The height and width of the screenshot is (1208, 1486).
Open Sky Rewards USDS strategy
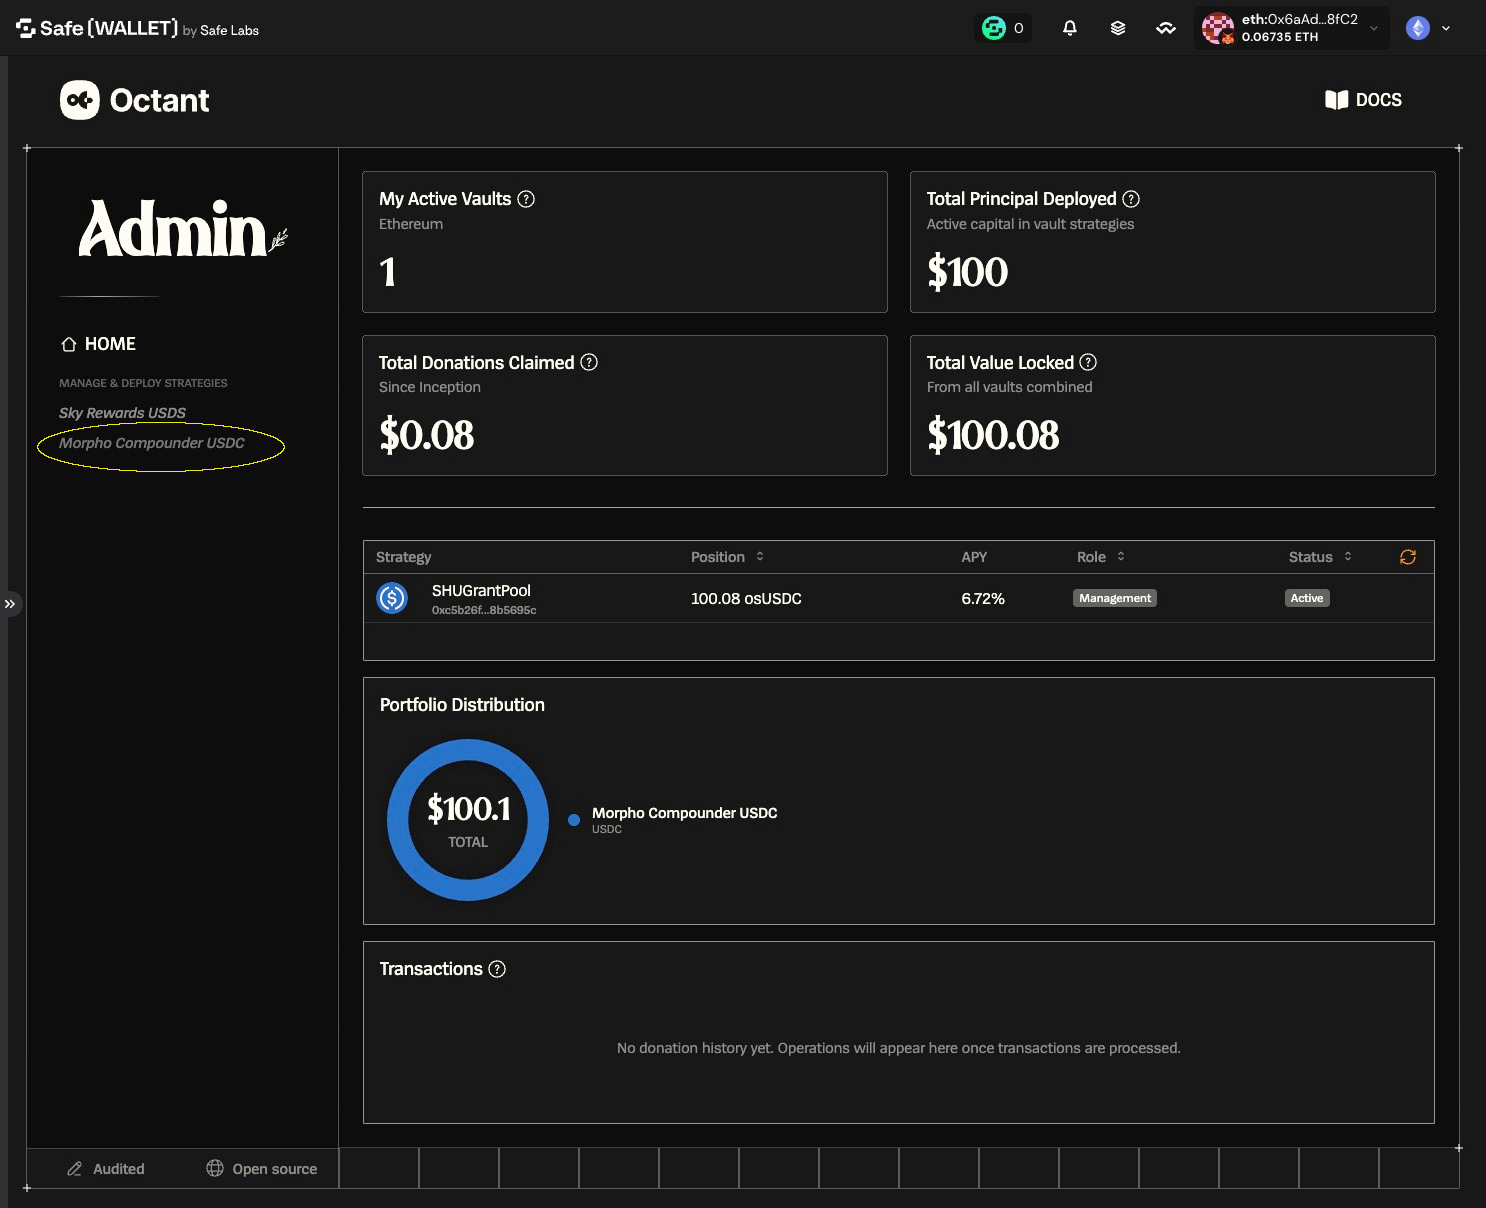[122, 413]
